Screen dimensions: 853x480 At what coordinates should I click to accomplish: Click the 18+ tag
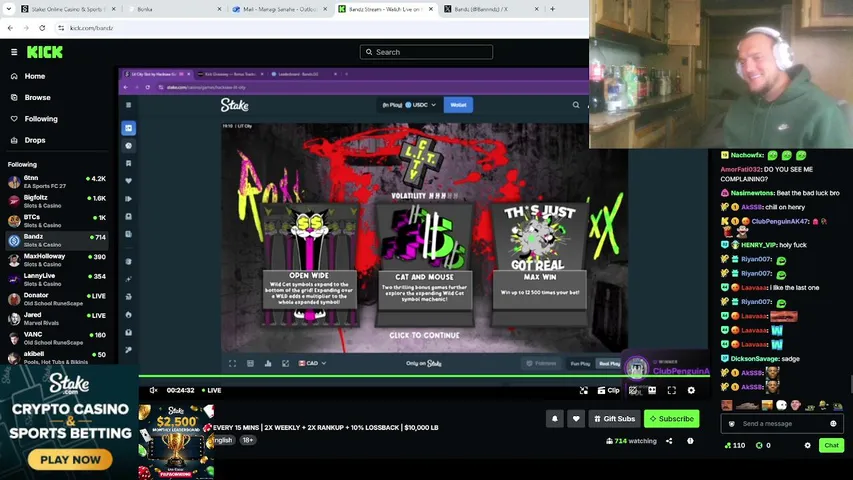pos(248,440)
